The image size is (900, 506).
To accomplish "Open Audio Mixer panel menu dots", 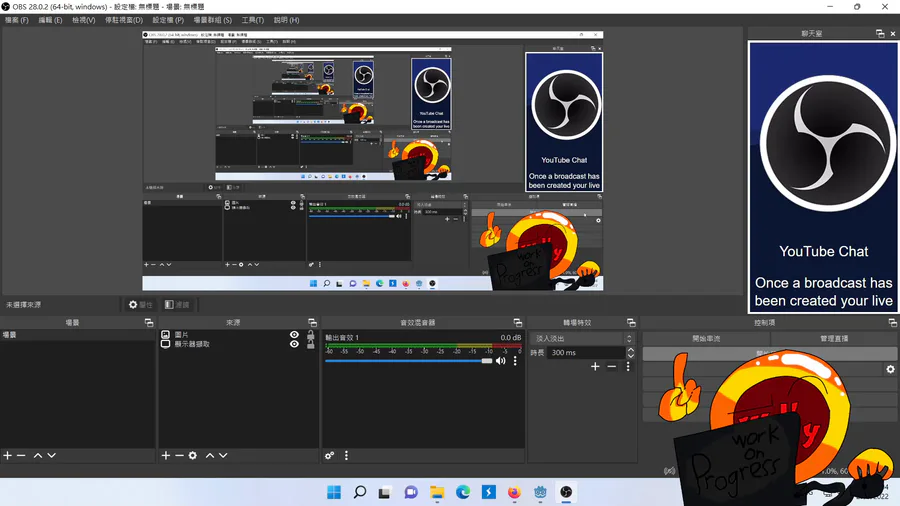I will click(x=346, y=456).
